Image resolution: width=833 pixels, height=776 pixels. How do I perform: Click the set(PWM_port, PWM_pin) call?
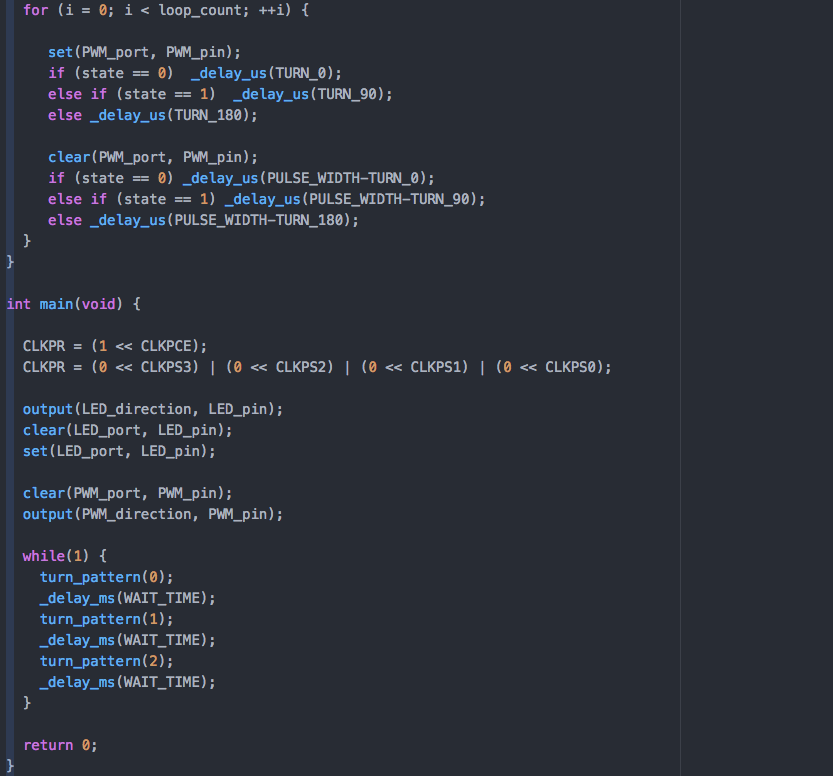tap(144, 52)
